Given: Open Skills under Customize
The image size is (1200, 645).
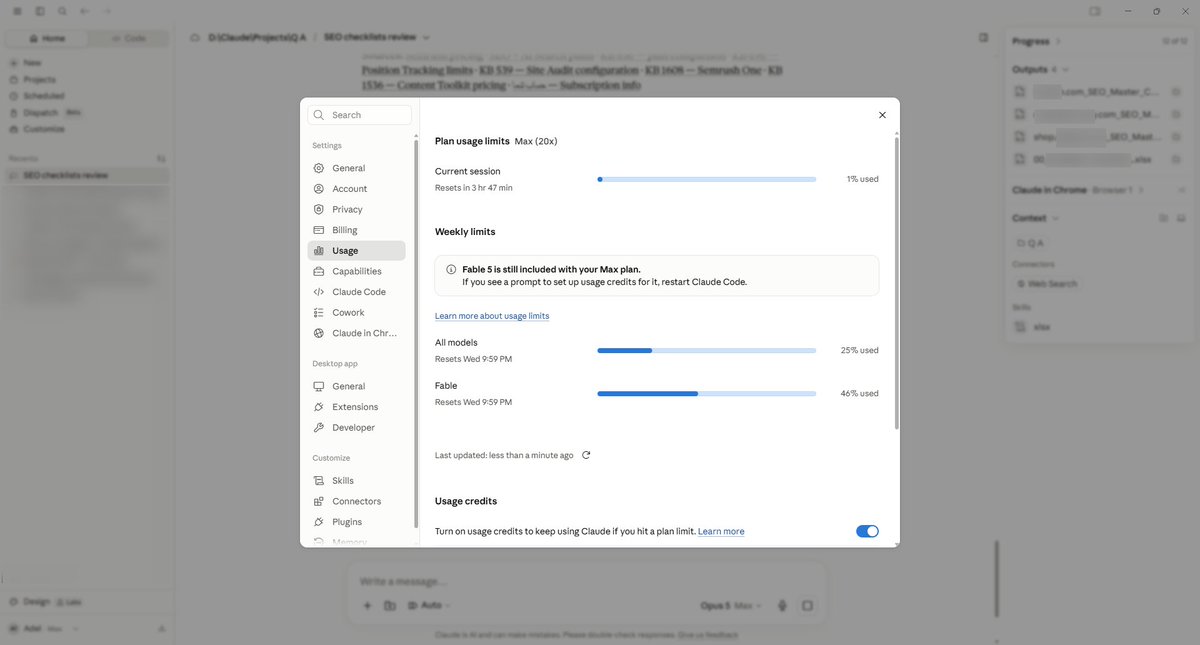Looking at the screenshot, I should 357,481.
